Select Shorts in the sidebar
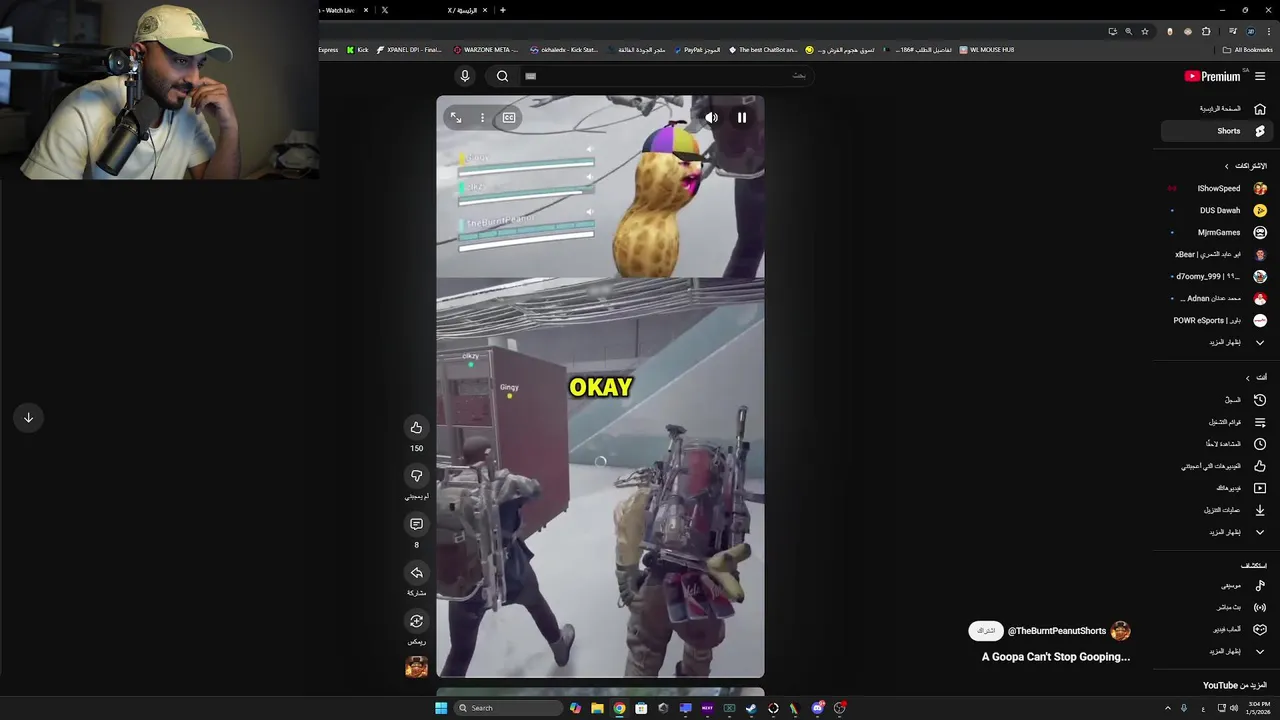 pos(1217,131)
